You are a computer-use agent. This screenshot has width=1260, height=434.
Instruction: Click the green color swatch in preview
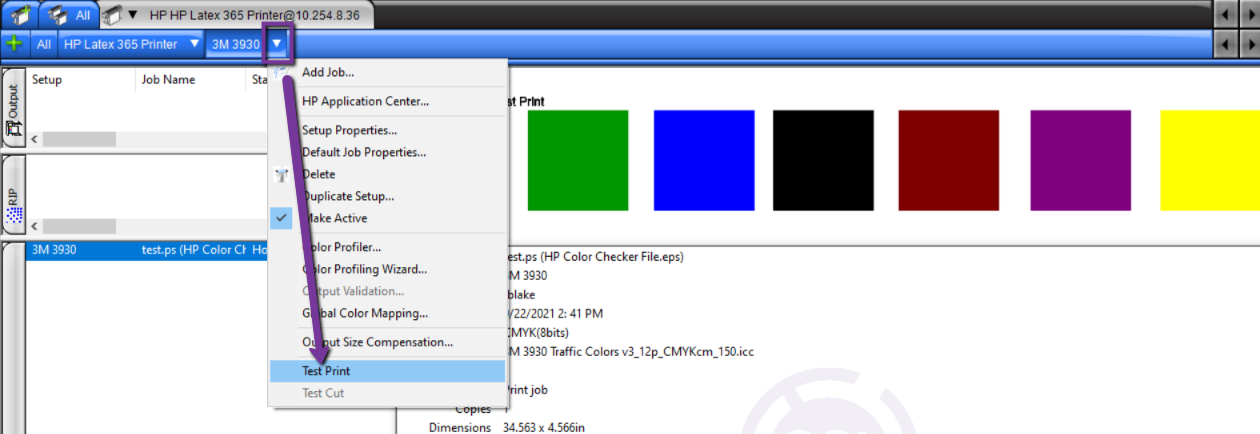click(577, 160)
